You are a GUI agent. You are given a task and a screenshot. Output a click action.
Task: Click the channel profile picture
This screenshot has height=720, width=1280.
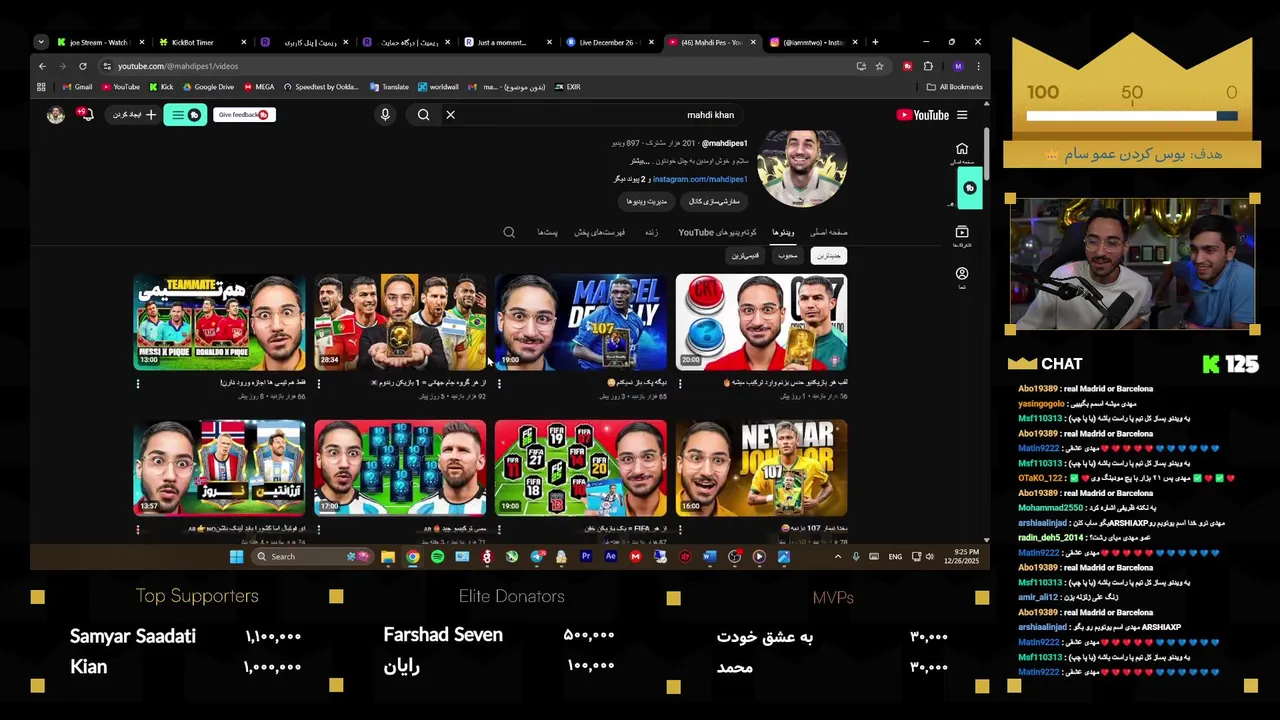click(x=802, y=168)
